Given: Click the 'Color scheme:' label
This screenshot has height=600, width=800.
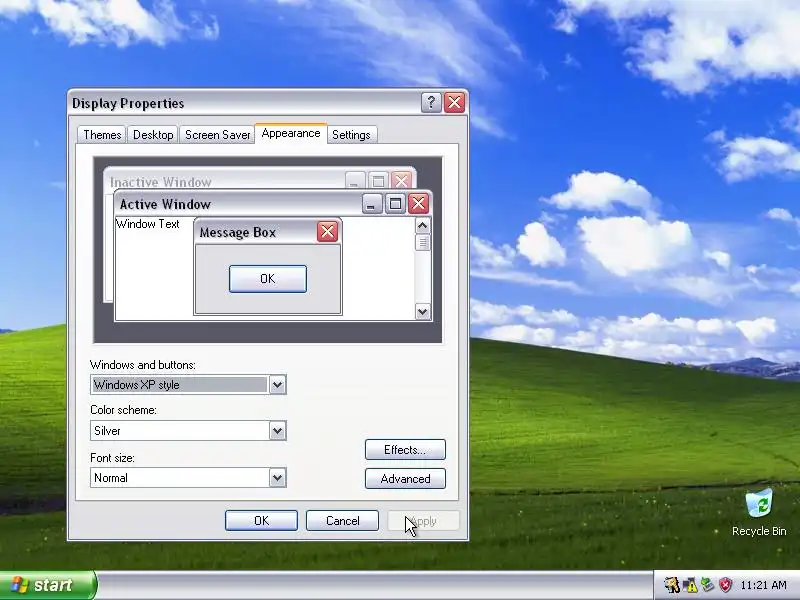Looking at the screenshot, I should (x=123, y=410).
